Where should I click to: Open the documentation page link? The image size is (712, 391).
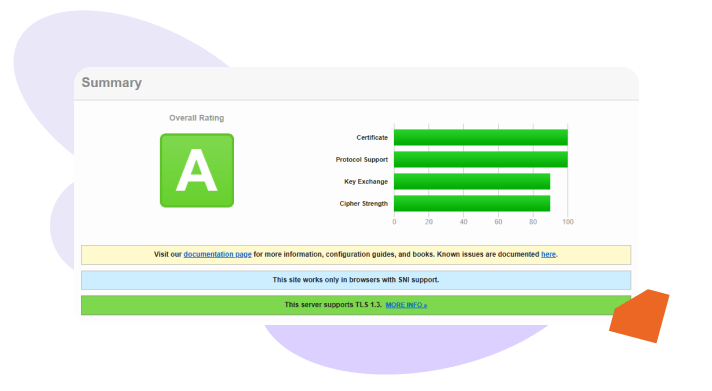pyautogui.click(x=217, y=254)
